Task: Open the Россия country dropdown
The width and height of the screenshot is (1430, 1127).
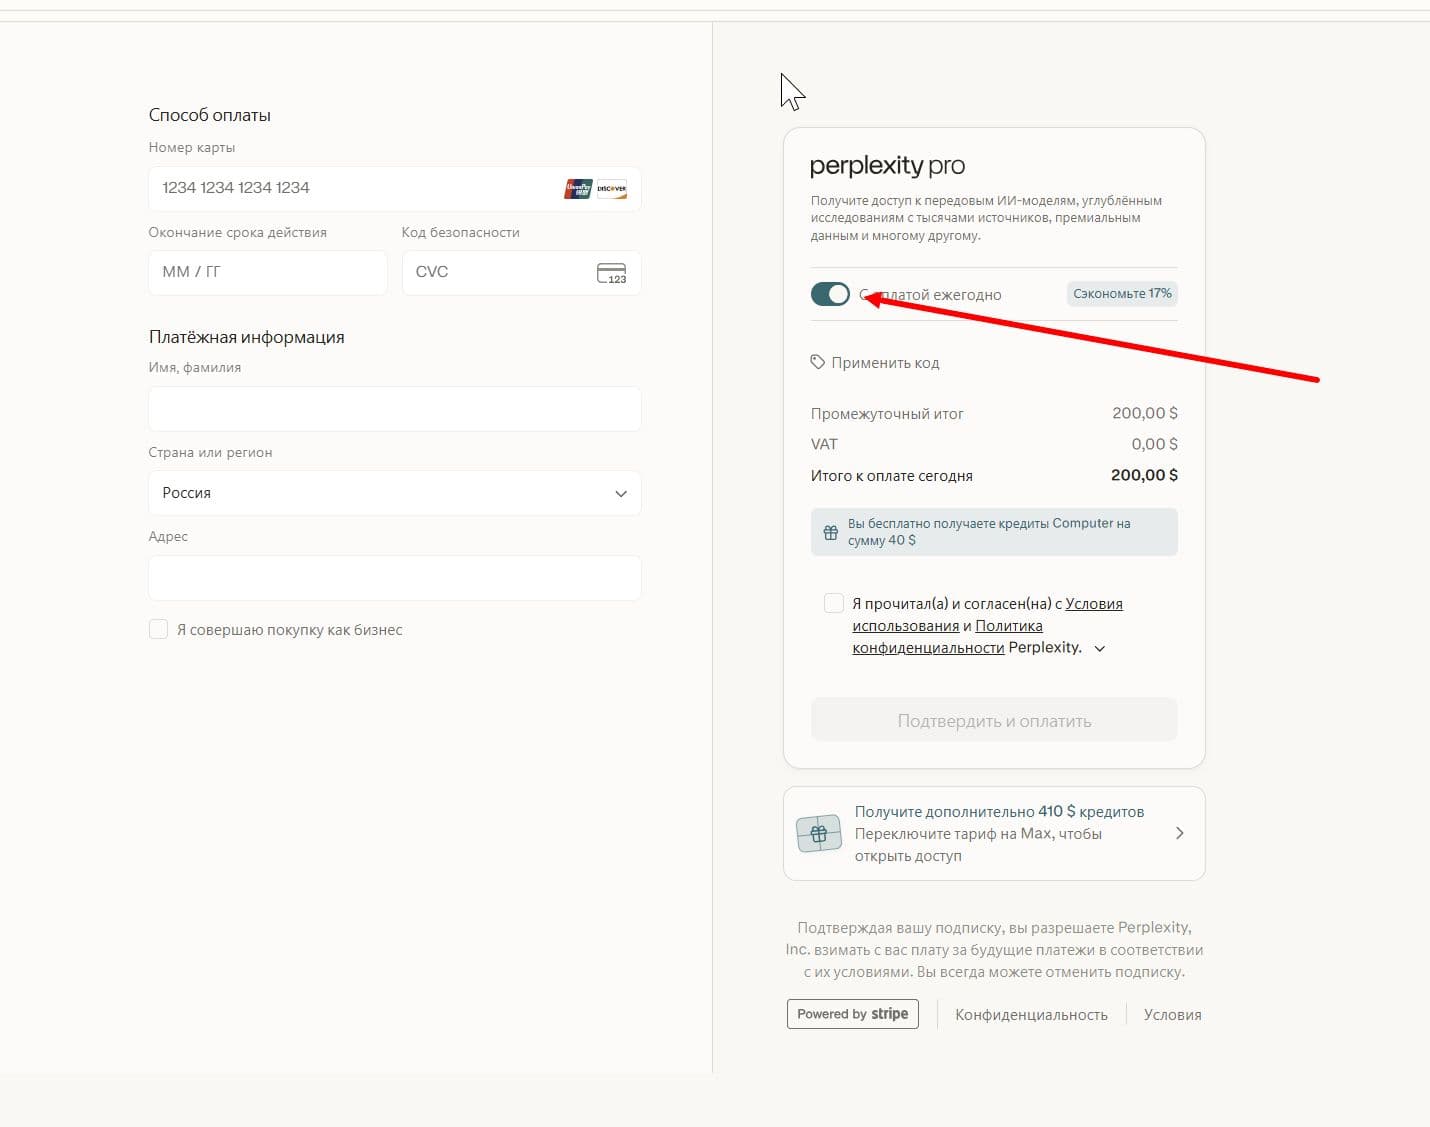Action: (x=394, y=493)
